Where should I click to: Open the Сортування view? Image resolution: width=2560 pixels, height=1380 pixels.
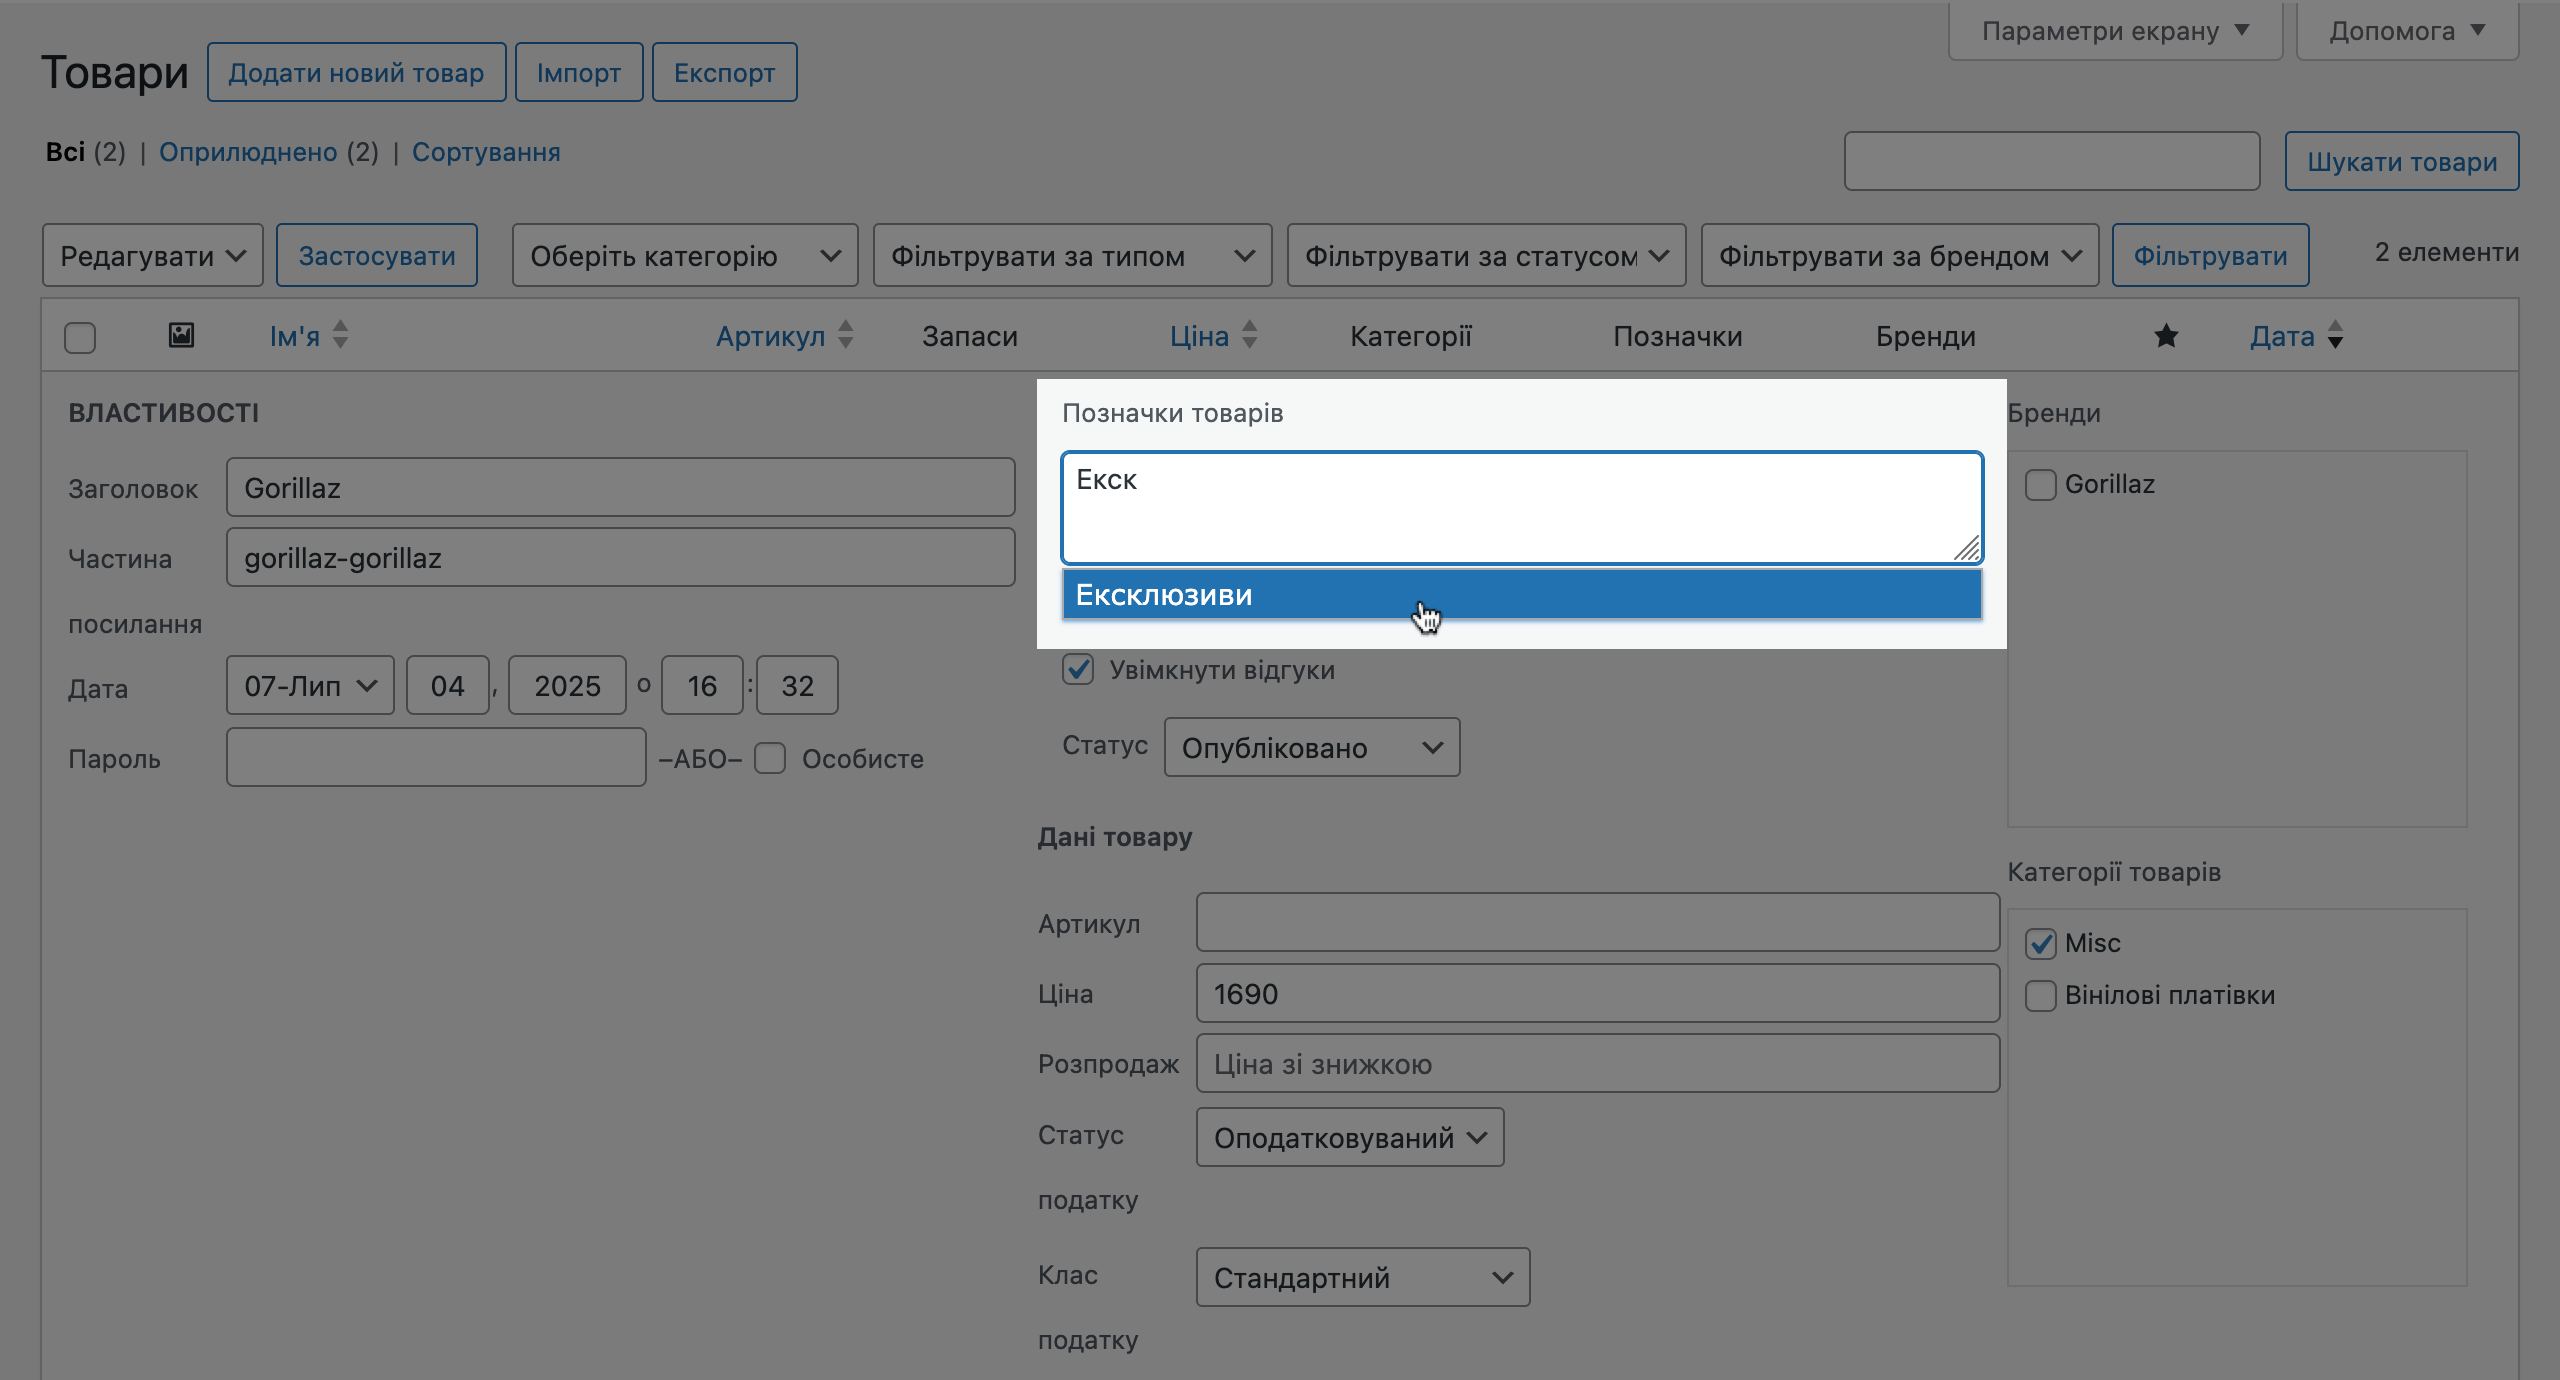(x=486, y=152)
